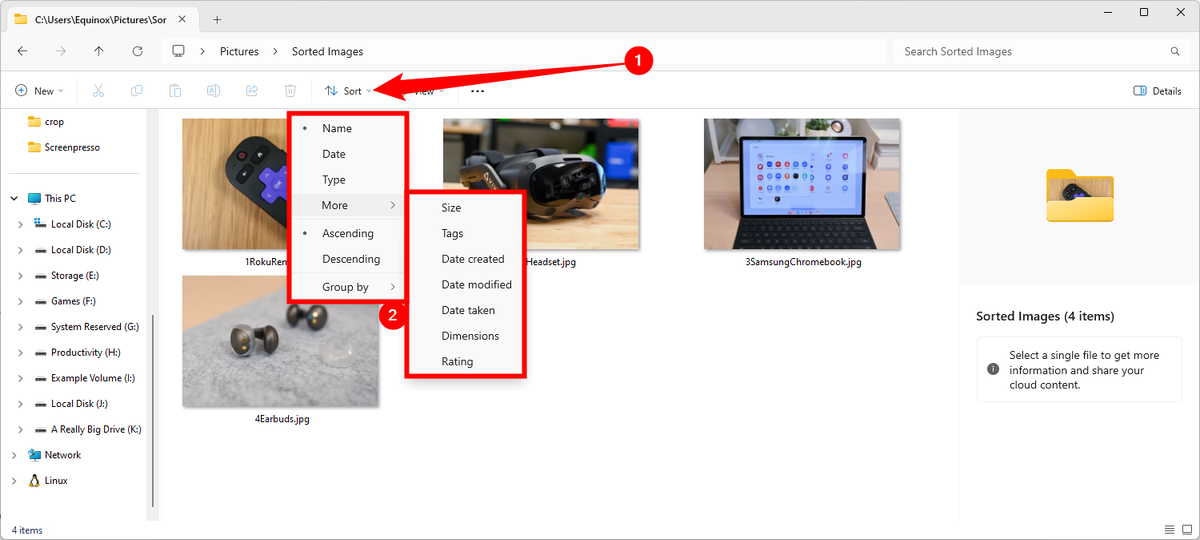Screen dimensions: 1200x540
Task: Click Pictures in the breadcrumb path
Action: (x=239, y=51)
